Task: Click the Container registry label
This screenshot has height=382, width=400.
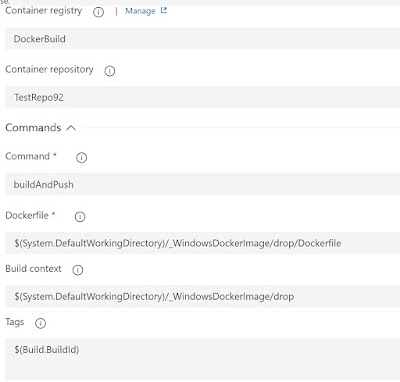Action: 44,11
